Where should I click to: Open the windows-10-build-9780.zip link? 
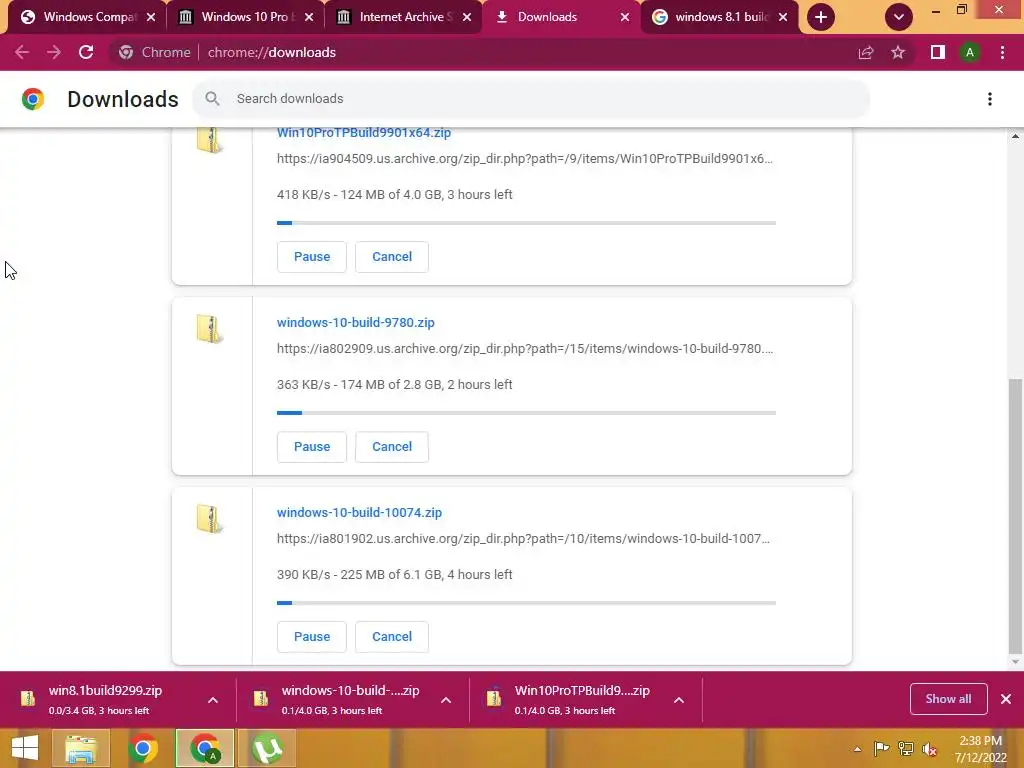click(355, 323)
